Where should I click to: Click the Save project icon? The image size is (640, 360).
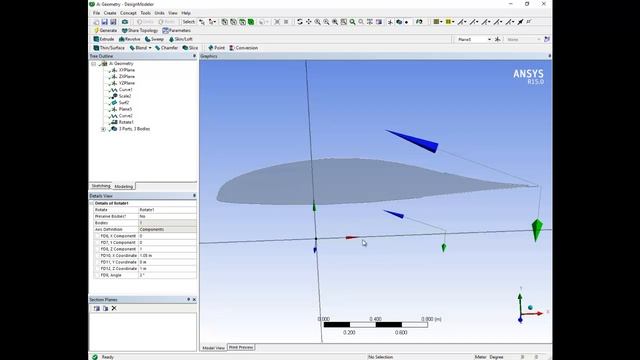(x=104, y=22)
